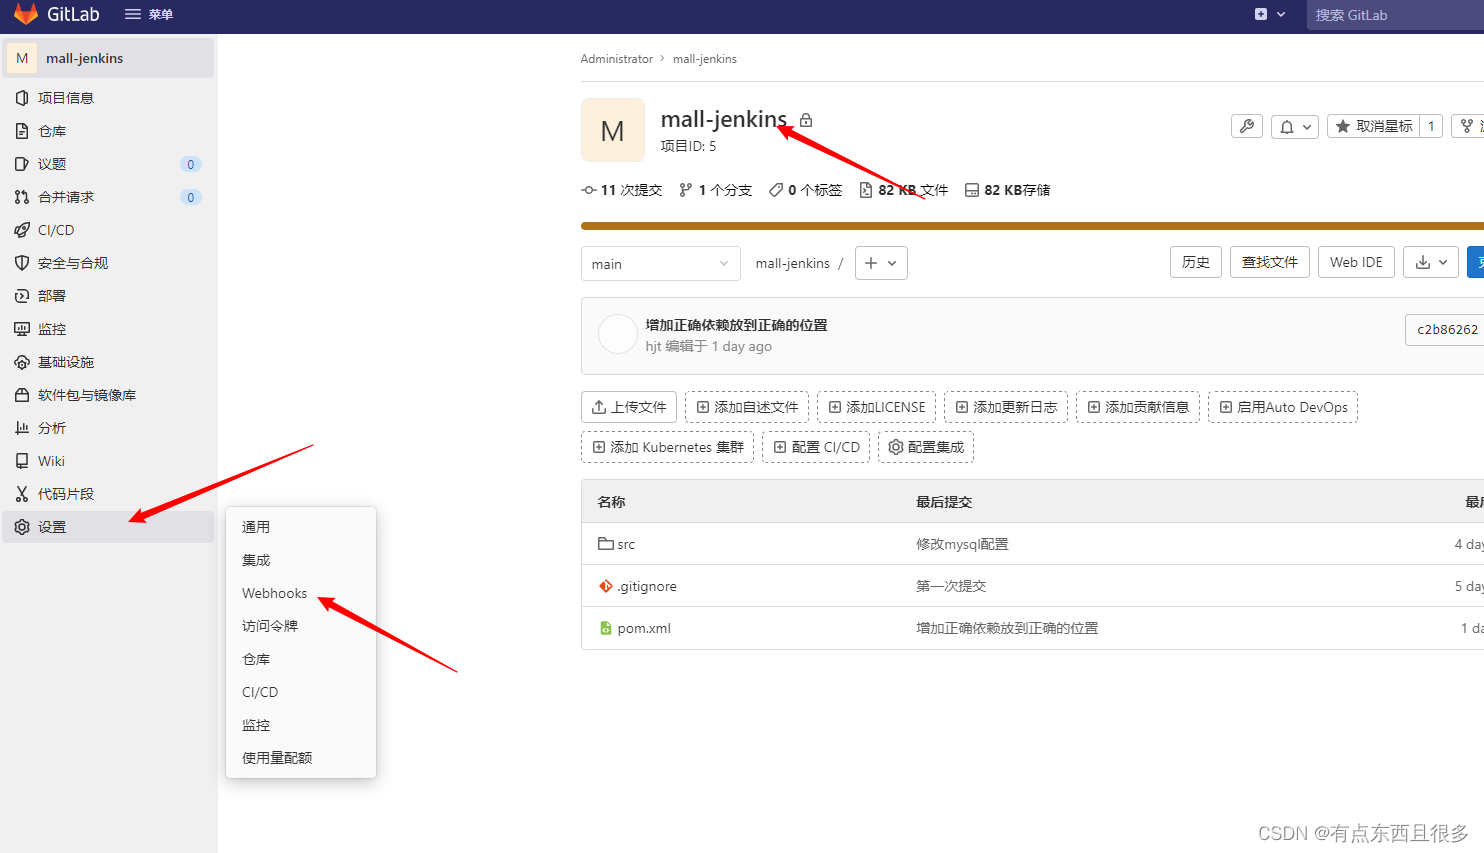Click 配置集成 button
This screenshot has width=1484, height=853.
(926, 447)
